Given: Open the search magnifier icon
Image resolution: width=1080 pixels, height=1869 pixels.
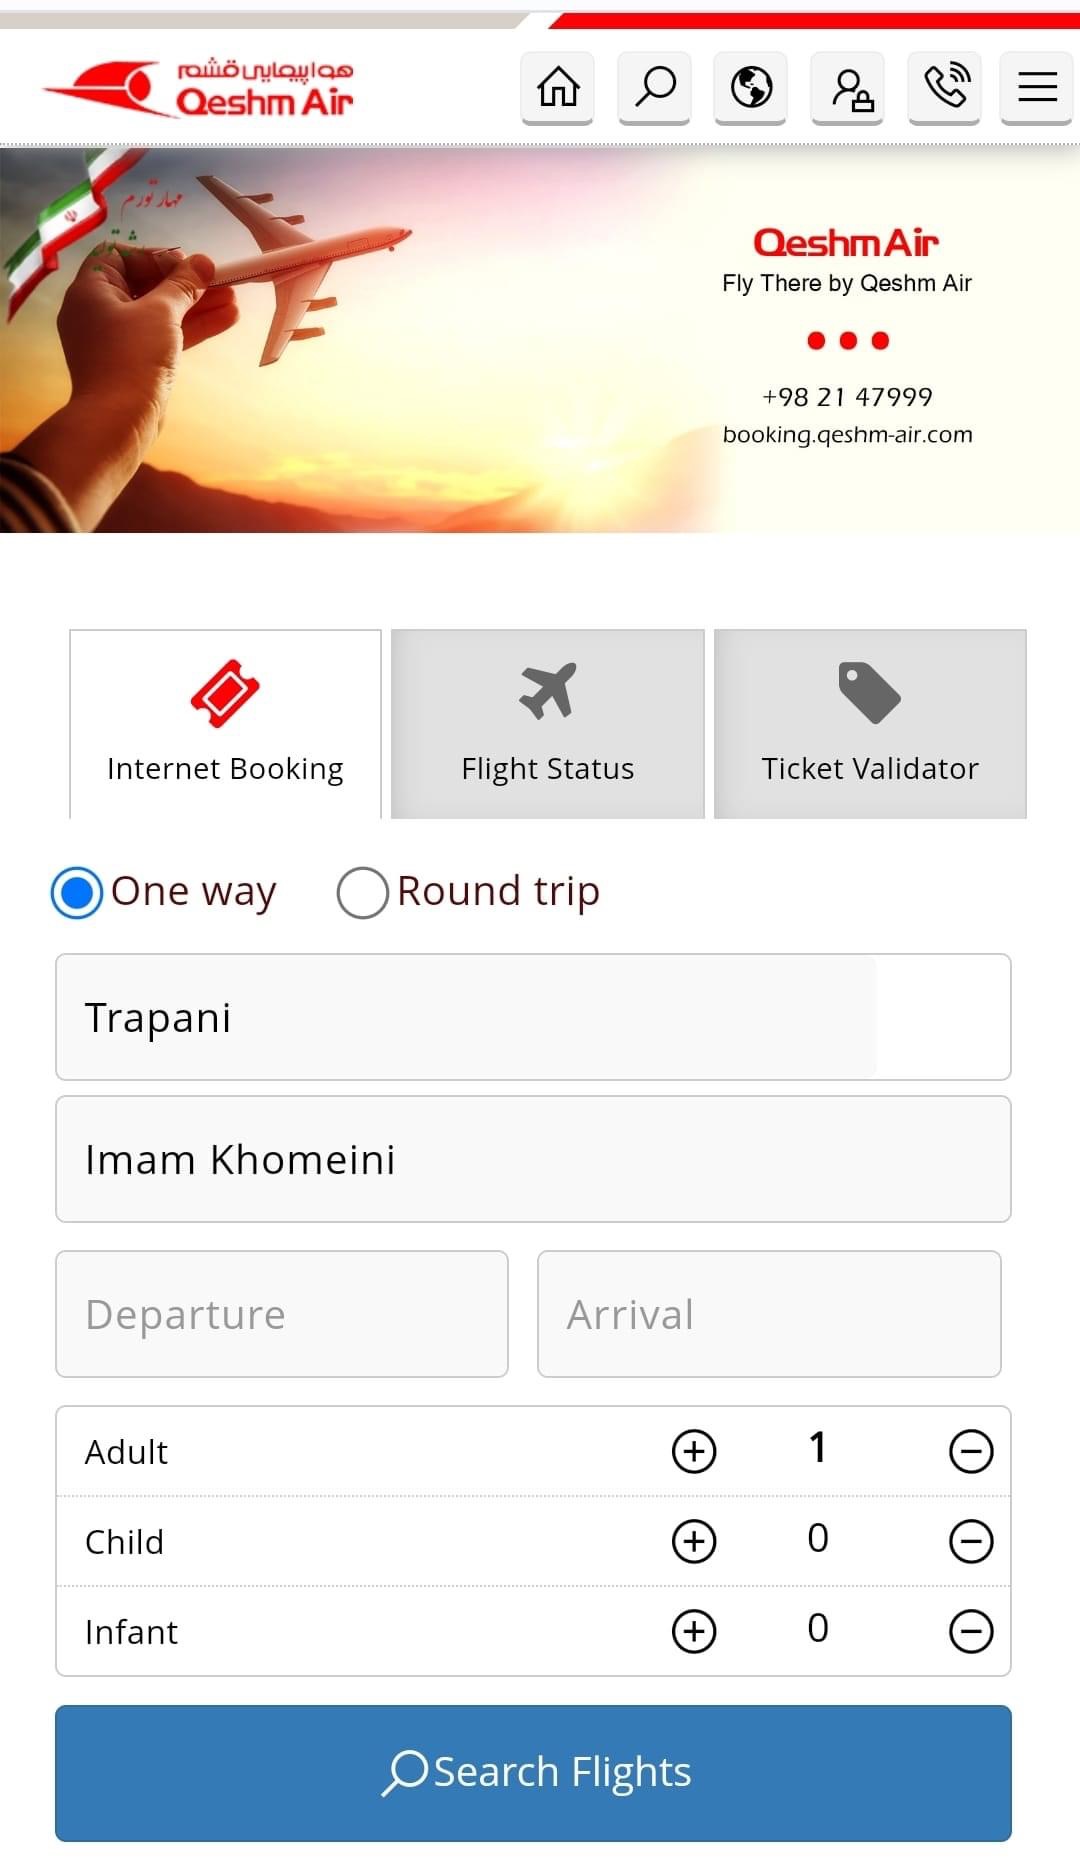Looking at the screenshot, I should tap(655, 87).
